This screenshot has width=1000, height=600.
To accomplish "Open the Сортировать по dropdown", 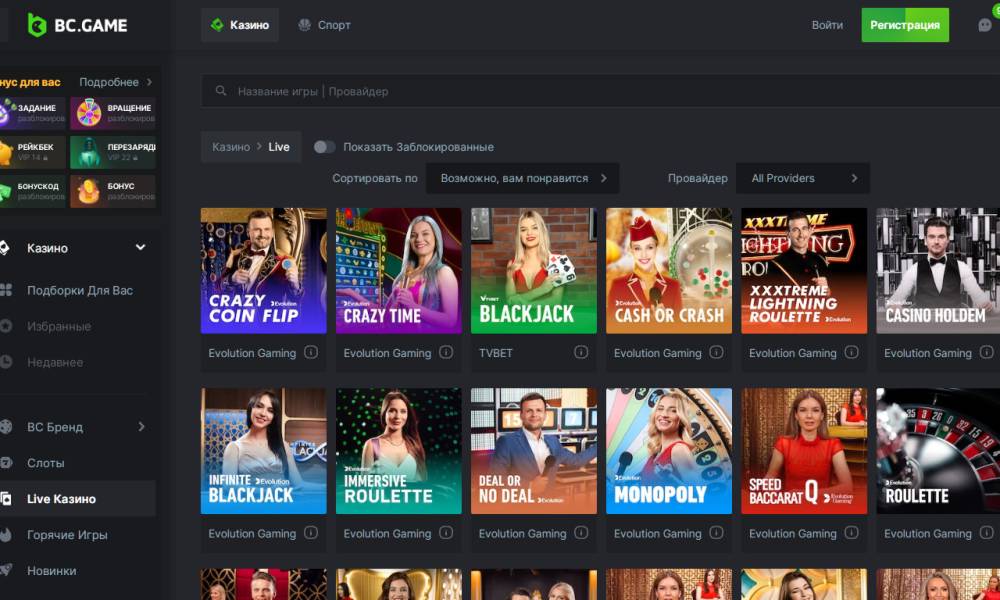I will 522,179.
